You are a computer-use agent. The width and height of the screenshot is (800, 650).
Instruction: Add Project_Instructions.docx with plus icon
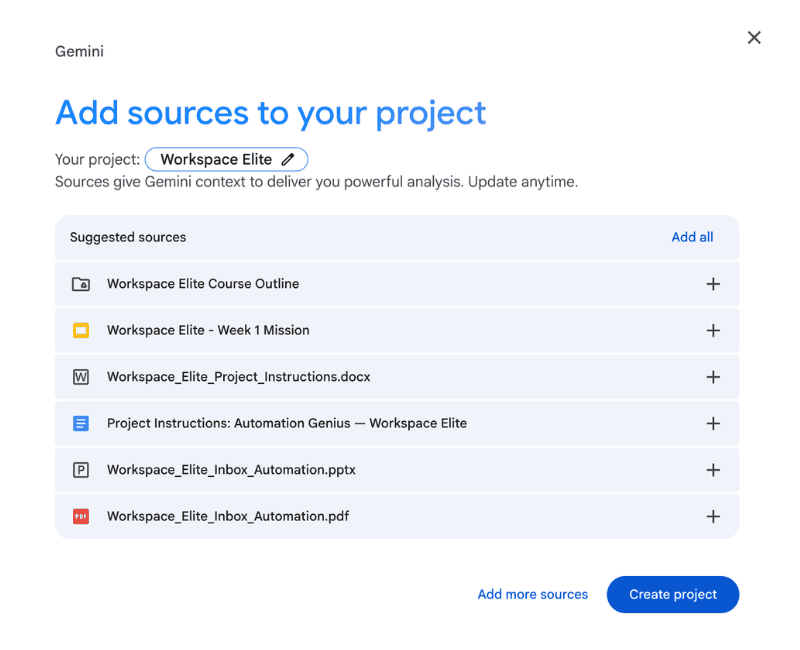[x=713, y=377]
